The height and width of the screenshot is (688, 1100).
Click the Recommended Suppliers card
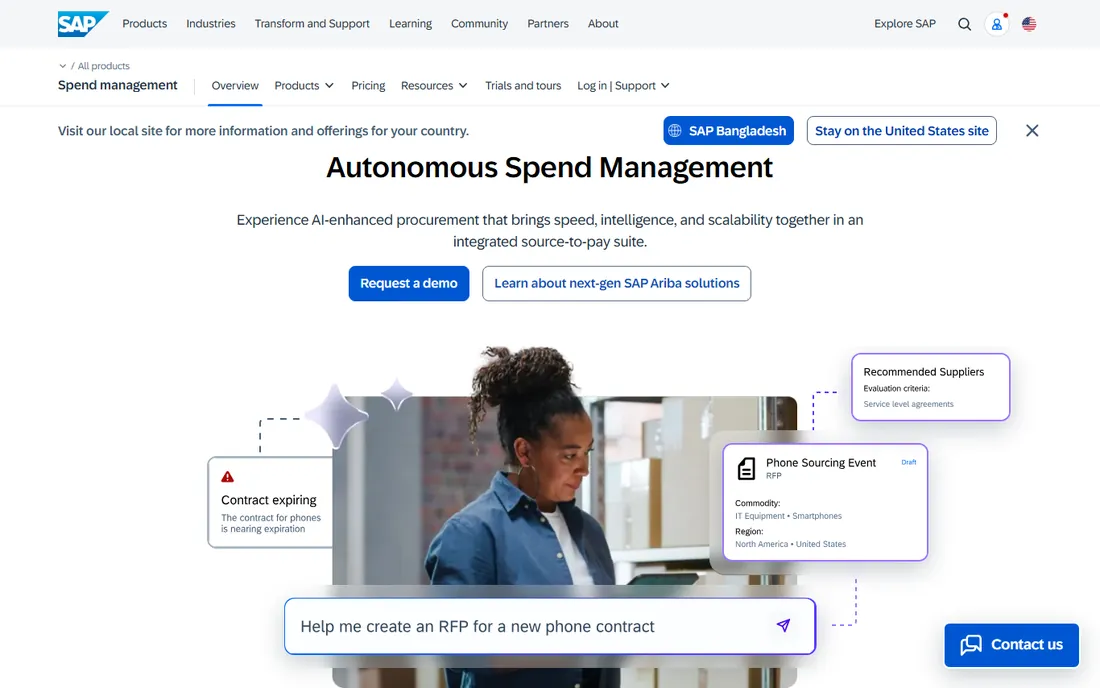[x=930, y=387]
